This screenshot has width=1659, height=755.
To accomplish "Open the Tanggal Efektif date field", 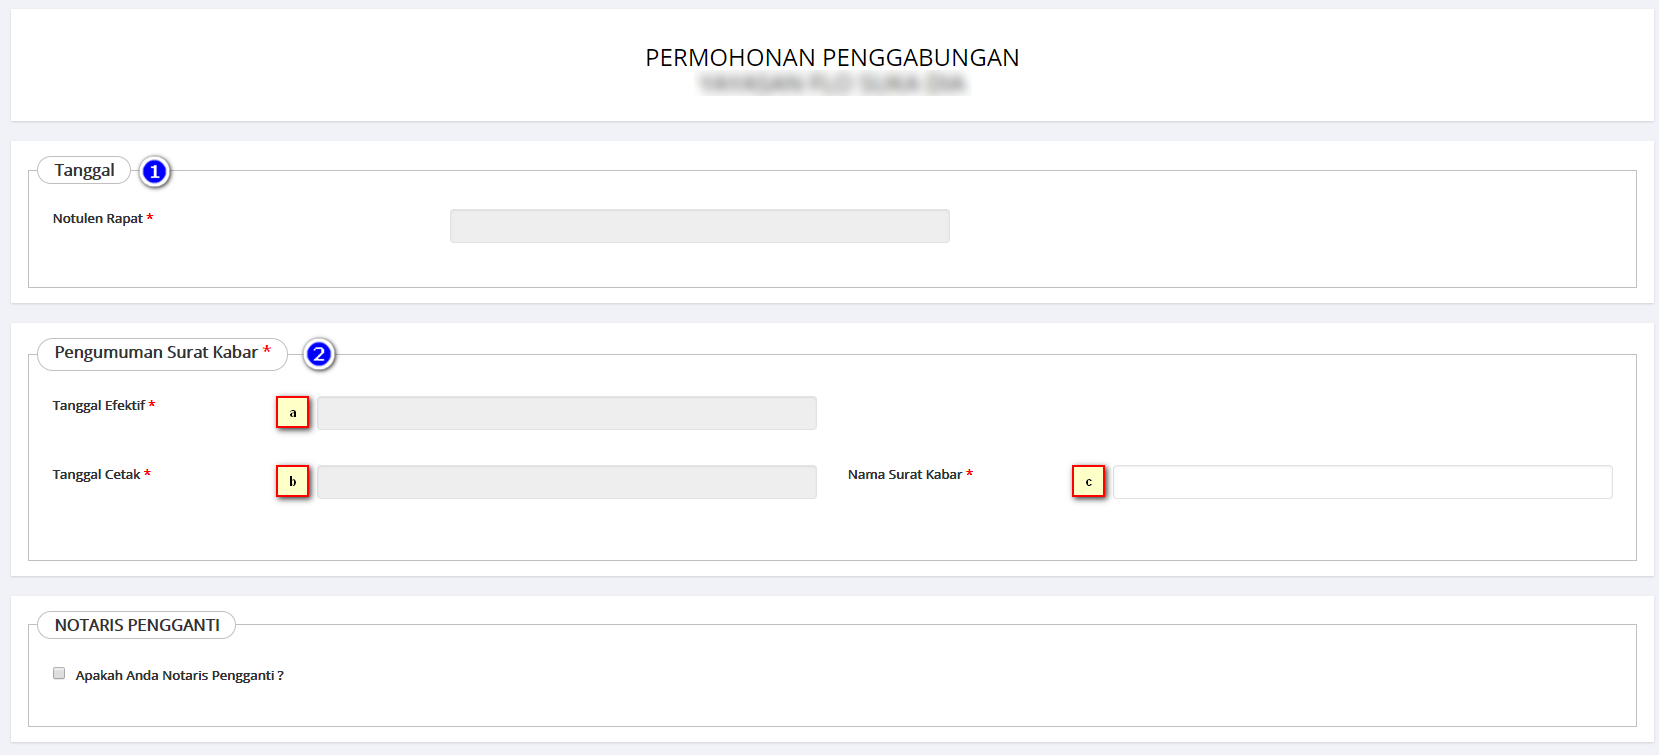I will pyautogui.click(x=566, y=413).
